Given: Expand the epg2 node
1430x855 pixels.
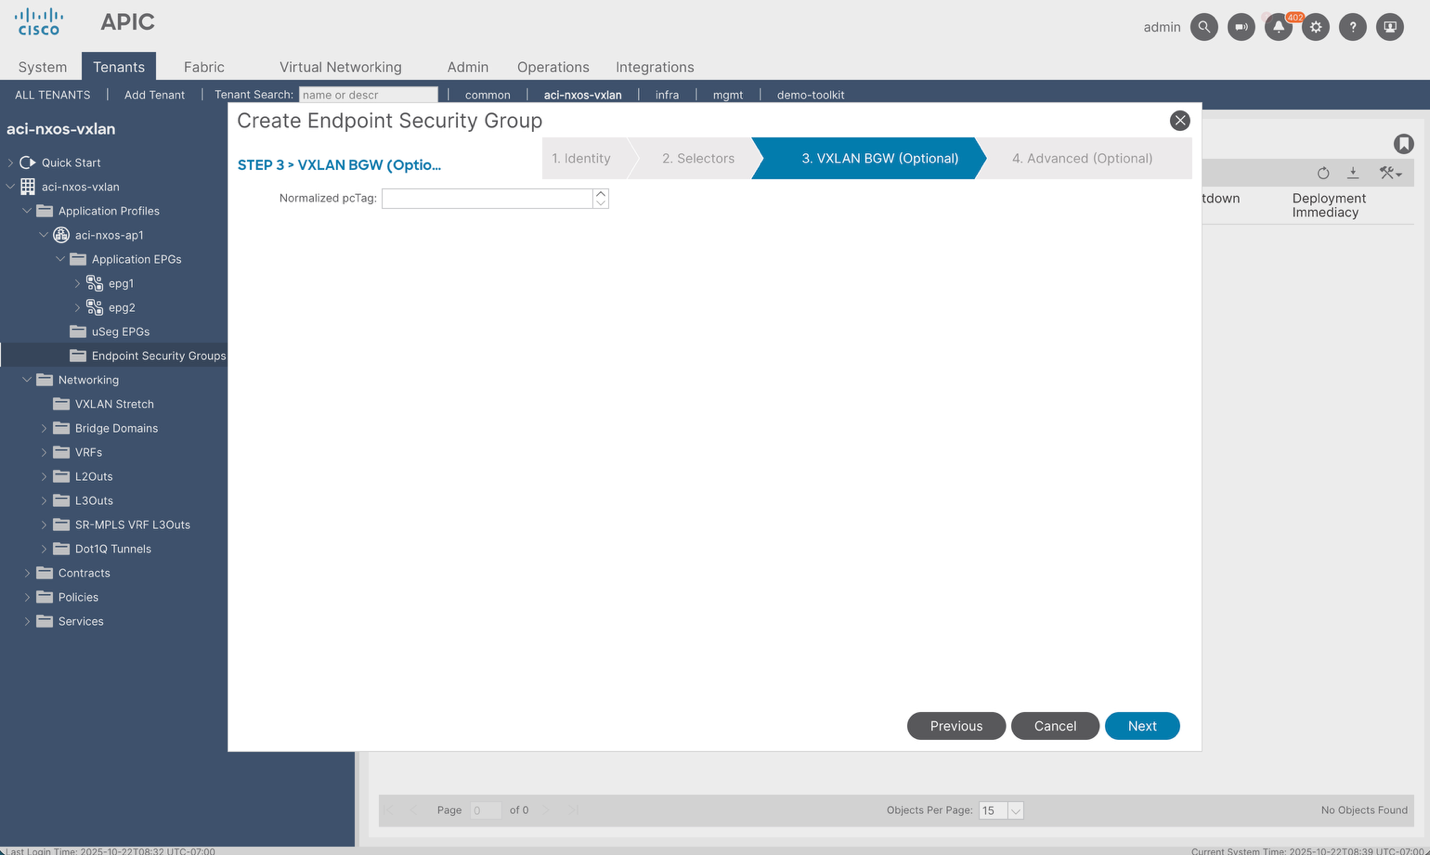Looking at the screenshot, I should 77,307.
